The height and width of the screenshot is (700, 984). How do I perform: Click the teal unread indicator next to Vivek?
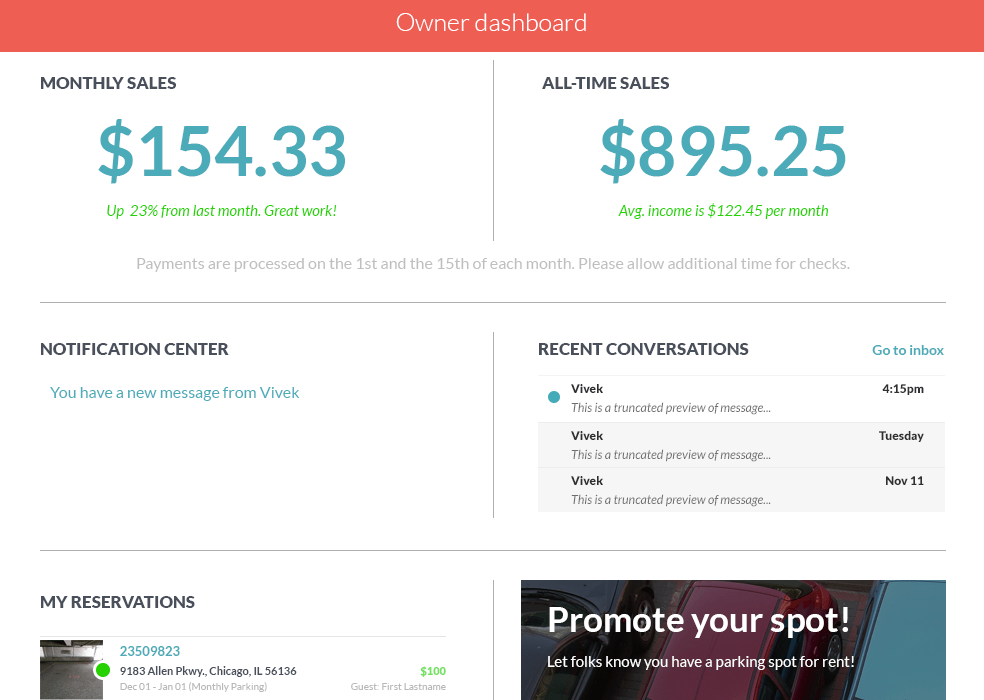(x=553, y=396)
